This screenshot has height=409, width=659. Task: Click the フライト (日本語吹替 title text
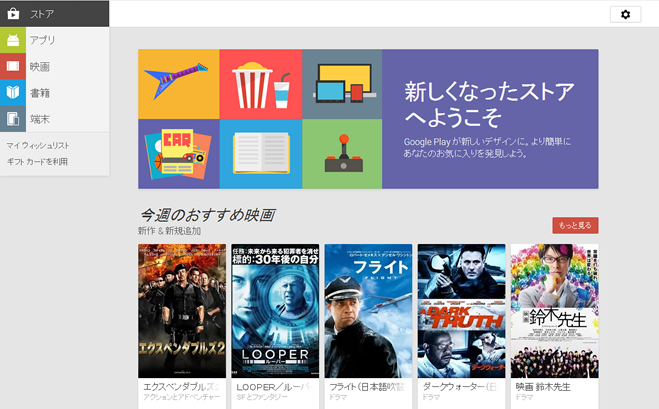tap(367, 387)
